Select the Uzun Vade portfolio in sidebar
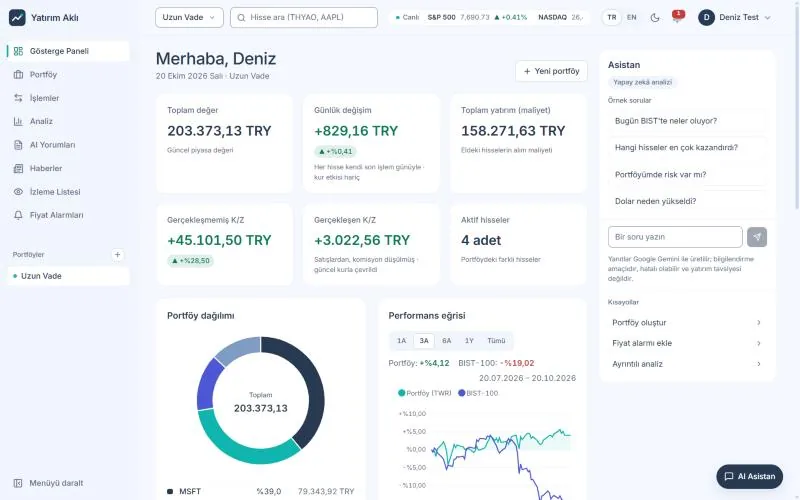Screen dimensions: 800x500 click(68, 276)
